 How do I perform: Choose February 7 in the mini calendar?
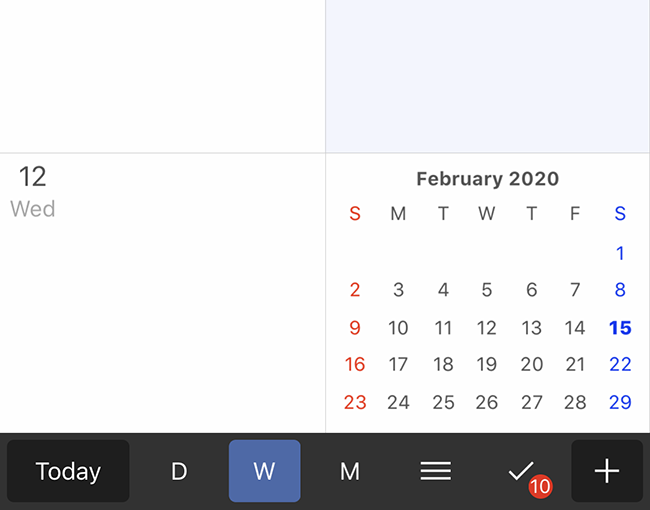pos(575,291)
